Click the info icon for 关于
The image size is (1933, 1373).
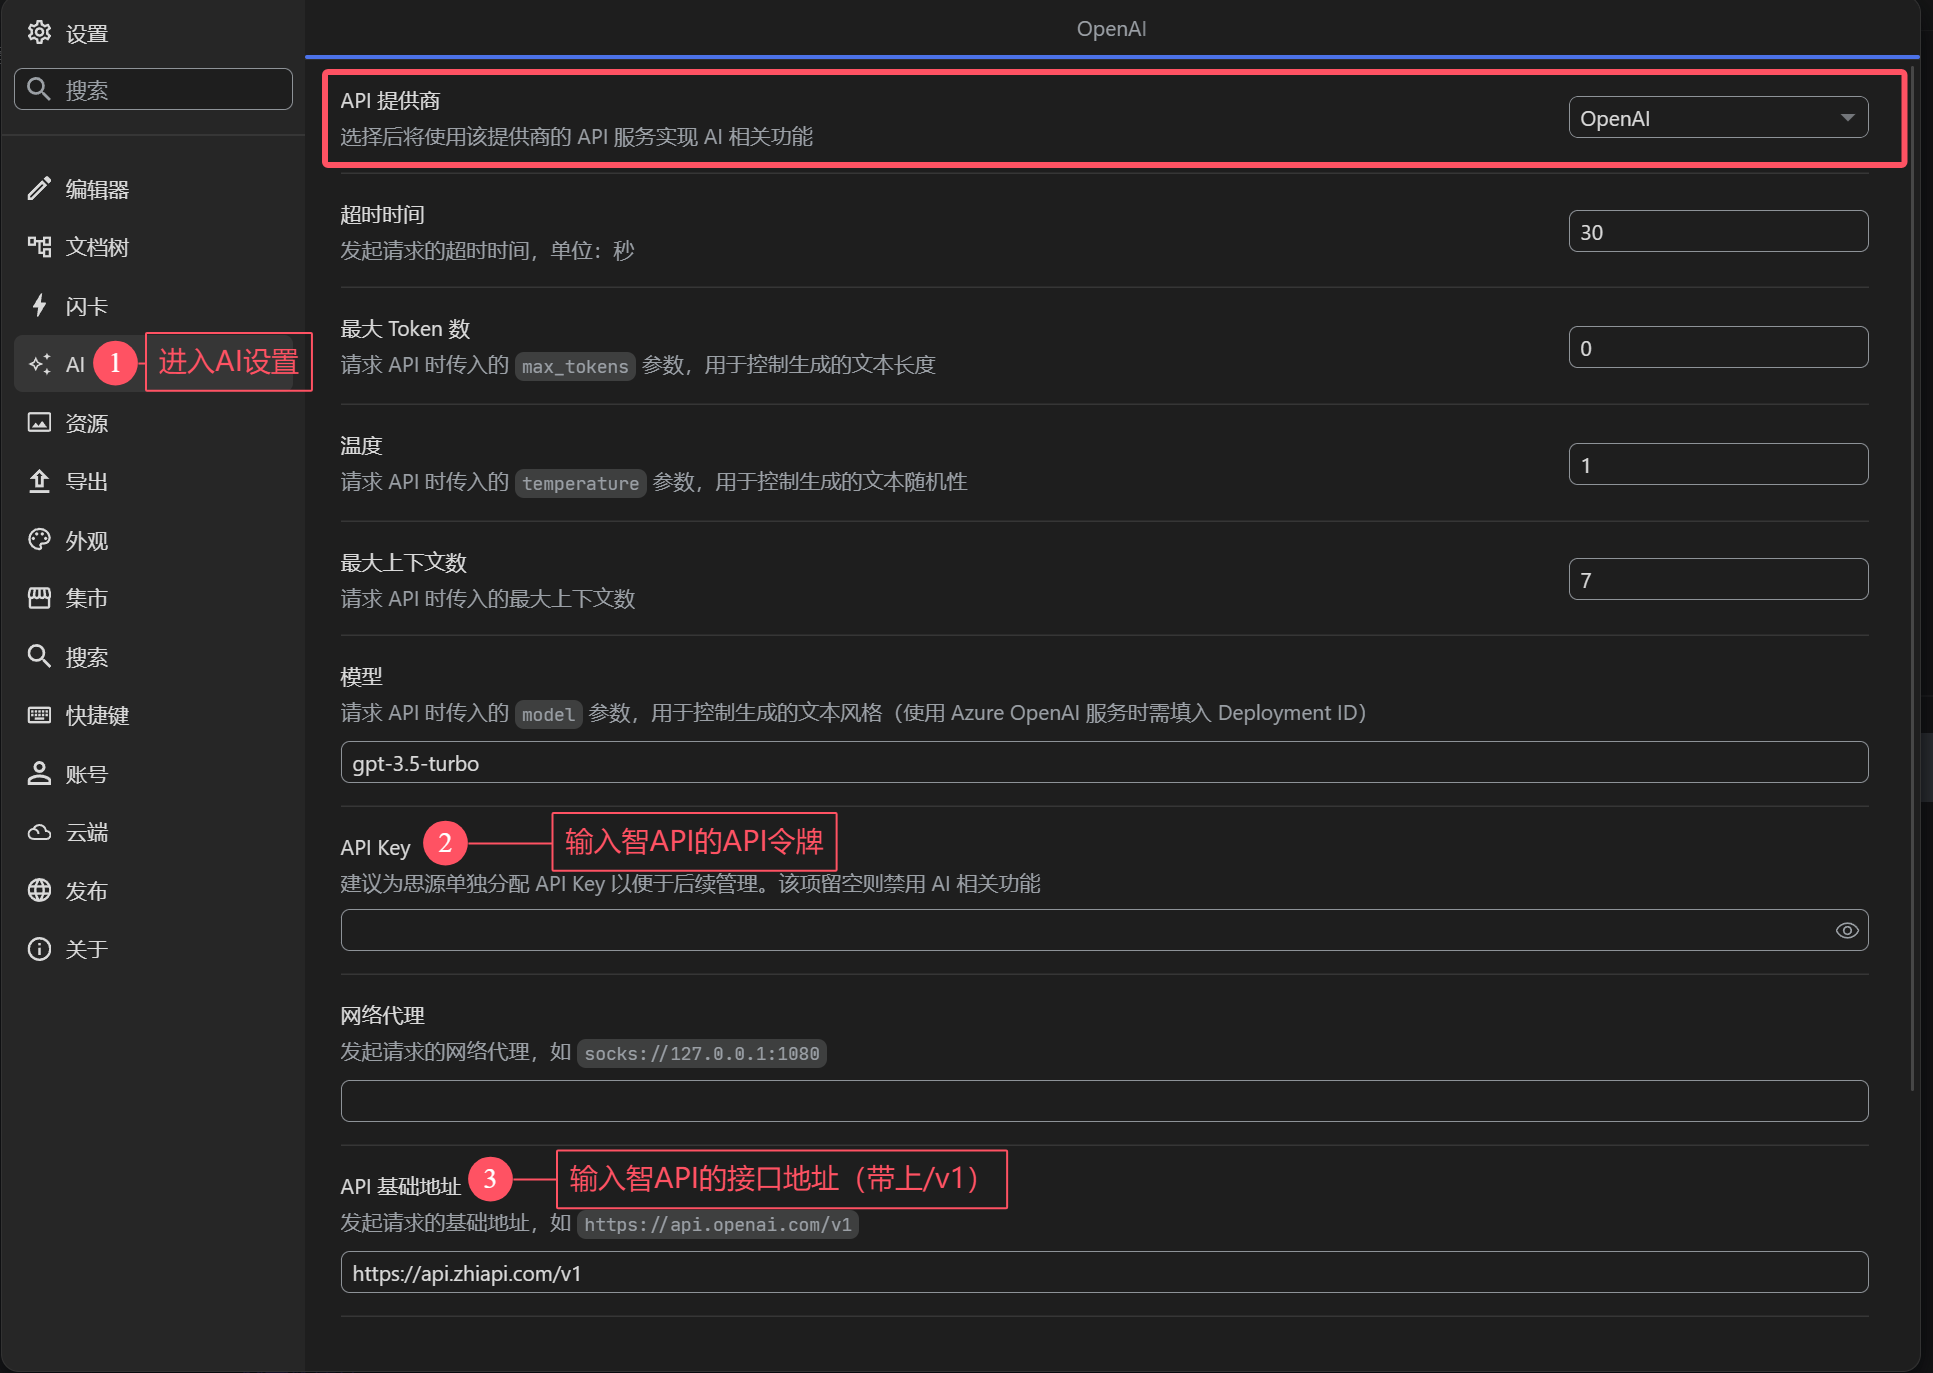[x=39, y=949]
